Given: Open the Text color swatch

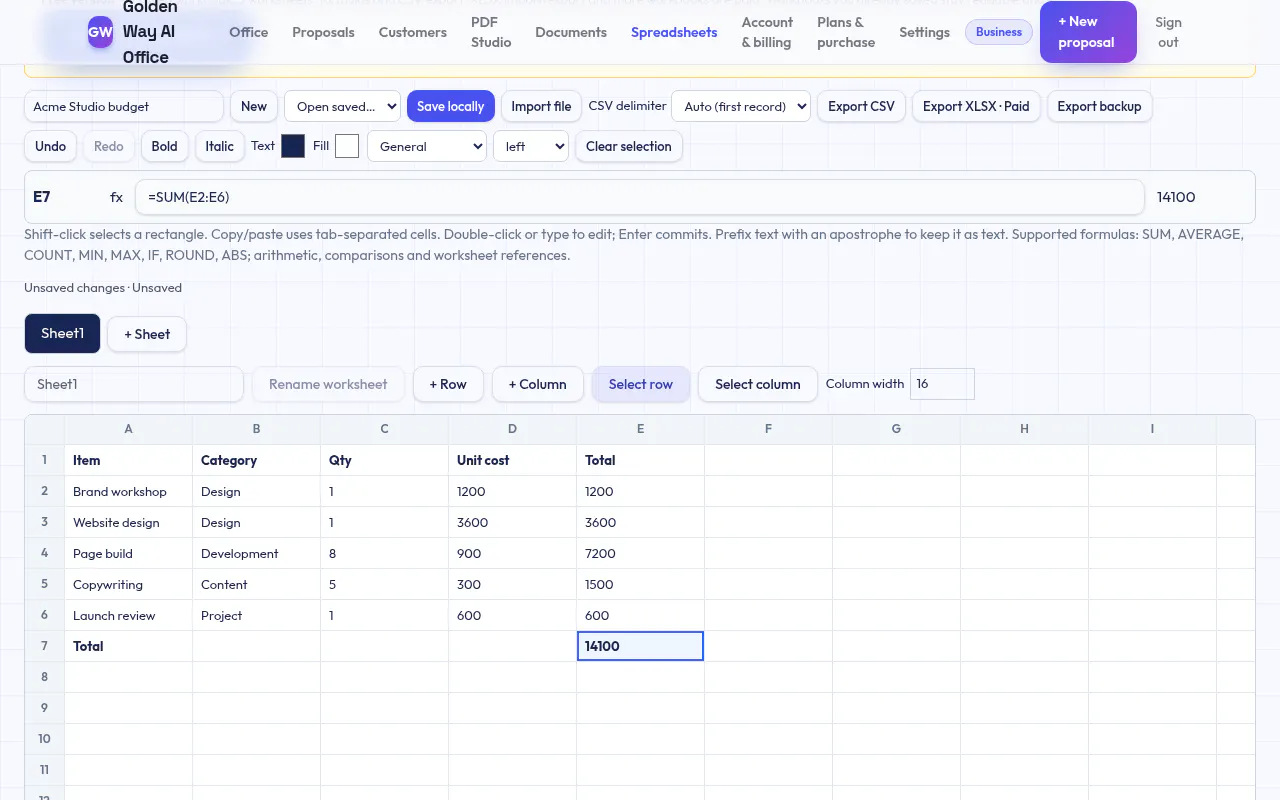Looking at the screenshot, I should click(293, 146).
